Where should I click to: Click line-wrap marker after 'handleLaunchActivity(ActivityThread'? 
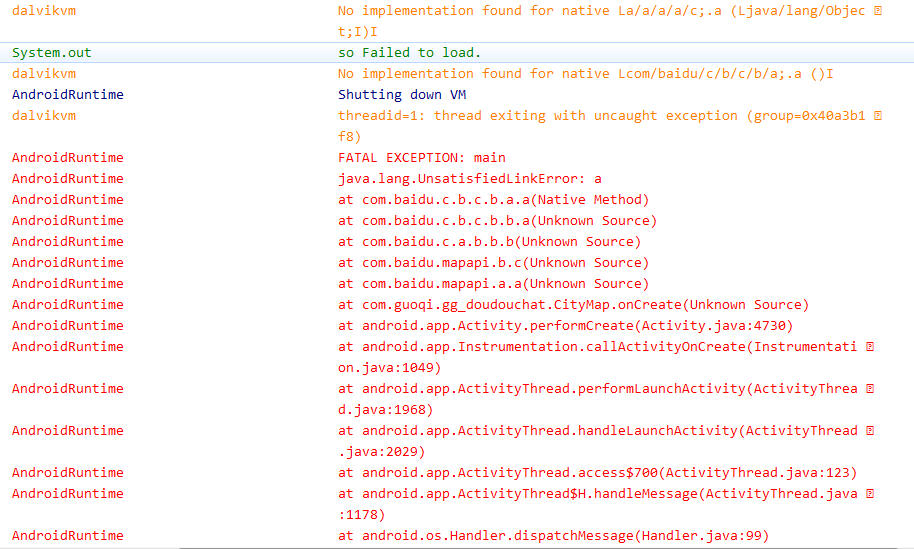point(870,430)
